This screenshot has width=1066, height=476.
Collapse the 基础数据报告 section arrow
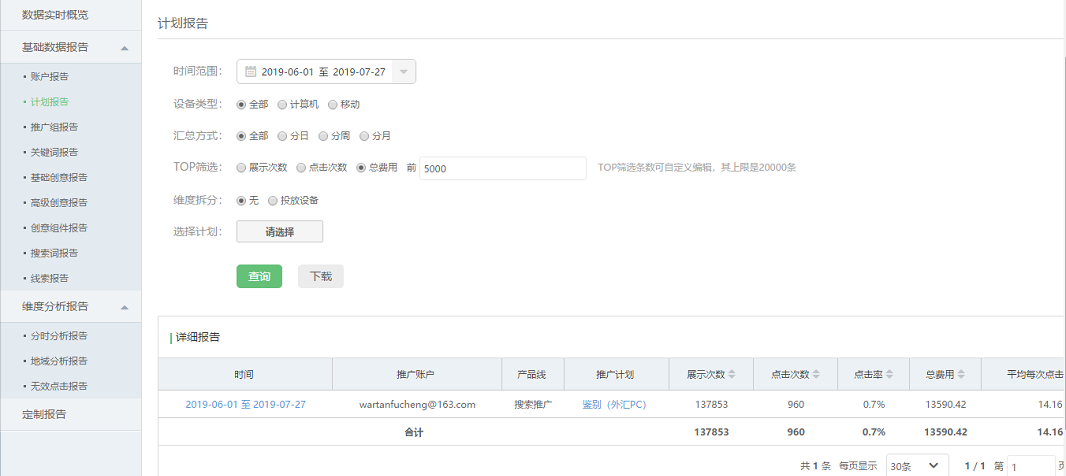coord(124,48)
